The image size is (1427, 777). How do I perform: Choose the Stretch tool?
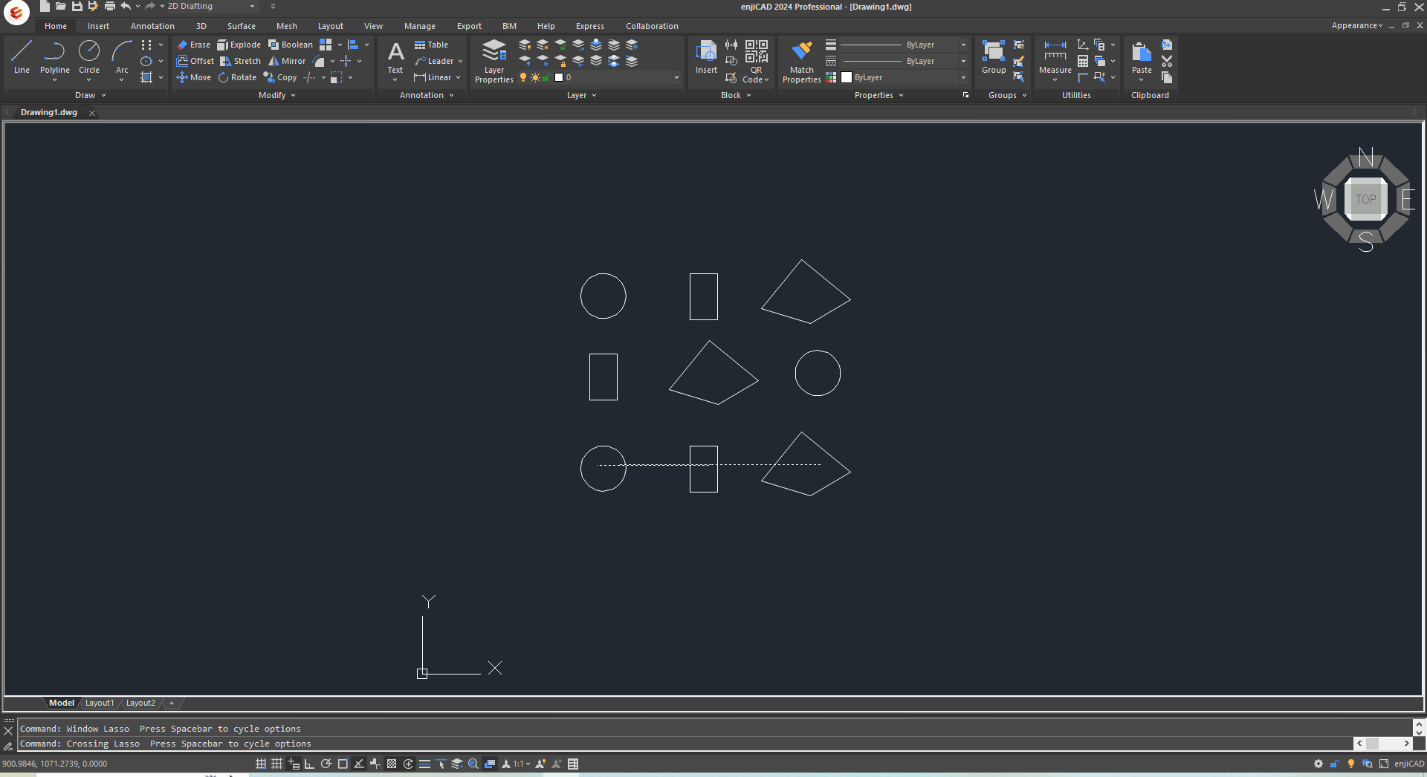tap(240, 61)
